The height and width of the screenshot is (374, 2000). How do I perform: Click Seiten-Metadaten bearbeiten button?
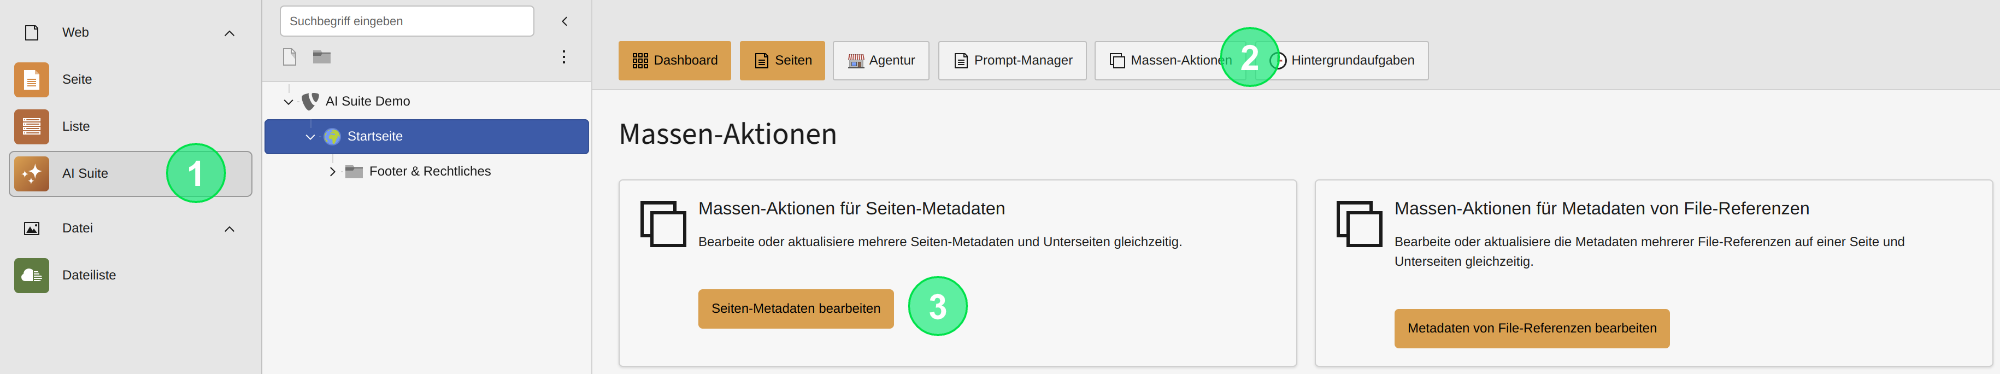pyautogui.click(x=796, y=309)
